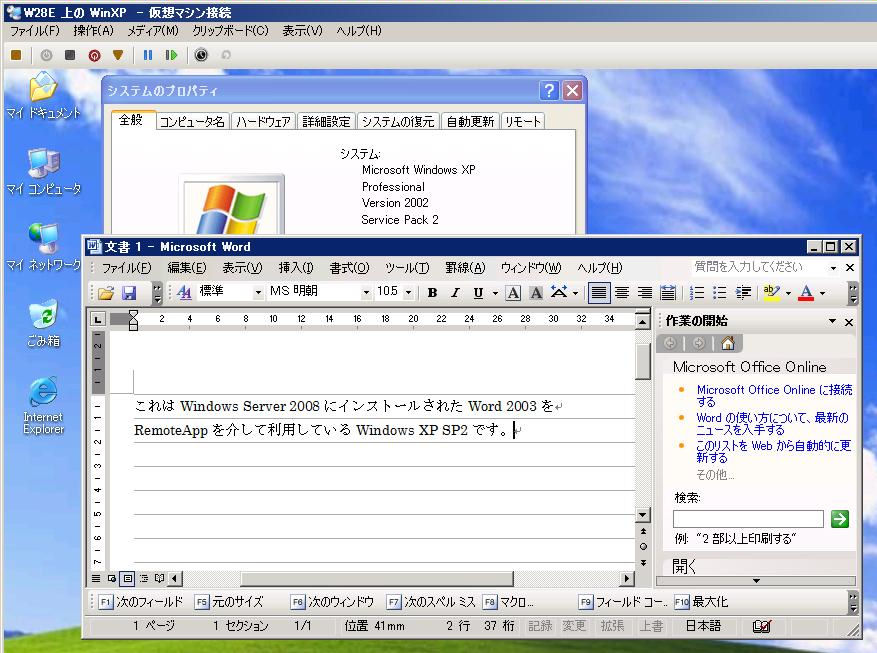Open the character scaling dropdown arrow
The width and height of the screenshot is (877, 653).
pos(575,293)
